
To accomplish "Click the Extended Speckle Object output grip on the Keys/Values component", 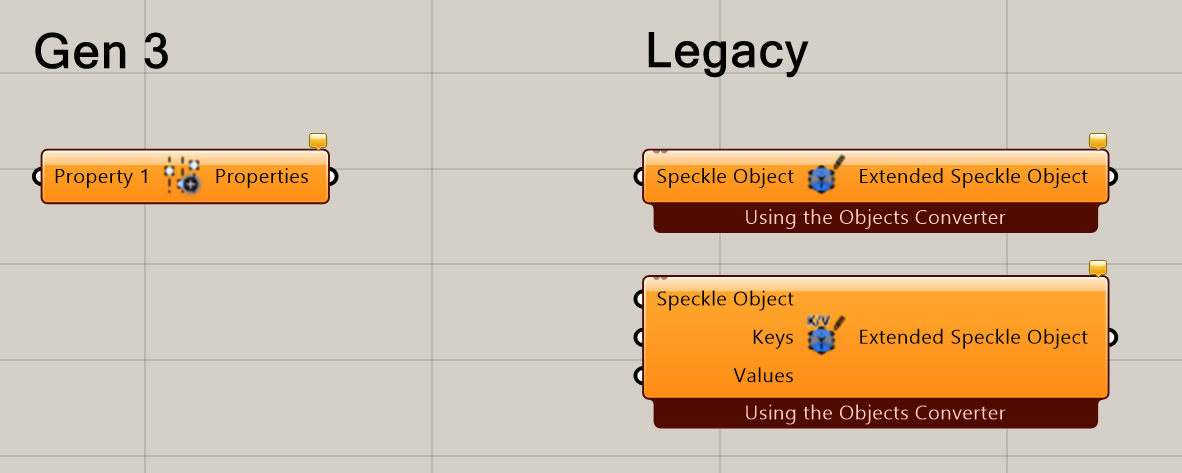I will pos(1113,336).
